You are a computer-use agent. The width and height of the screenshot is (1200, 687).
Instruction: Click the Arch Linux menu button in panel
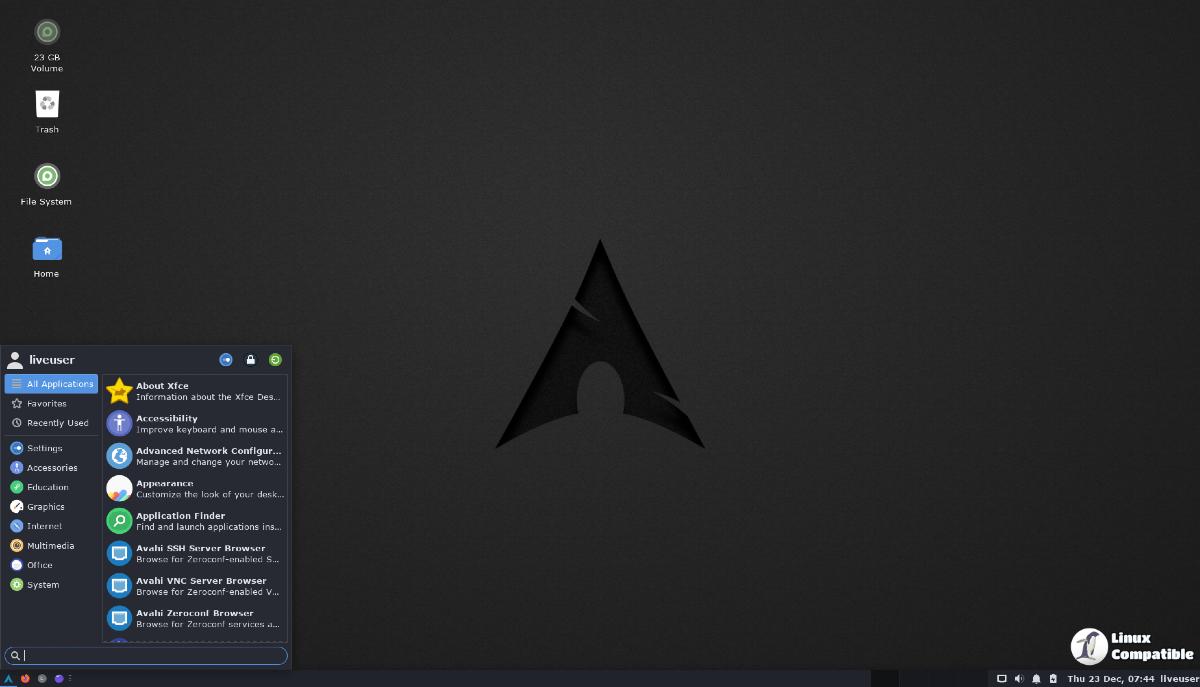9,678
